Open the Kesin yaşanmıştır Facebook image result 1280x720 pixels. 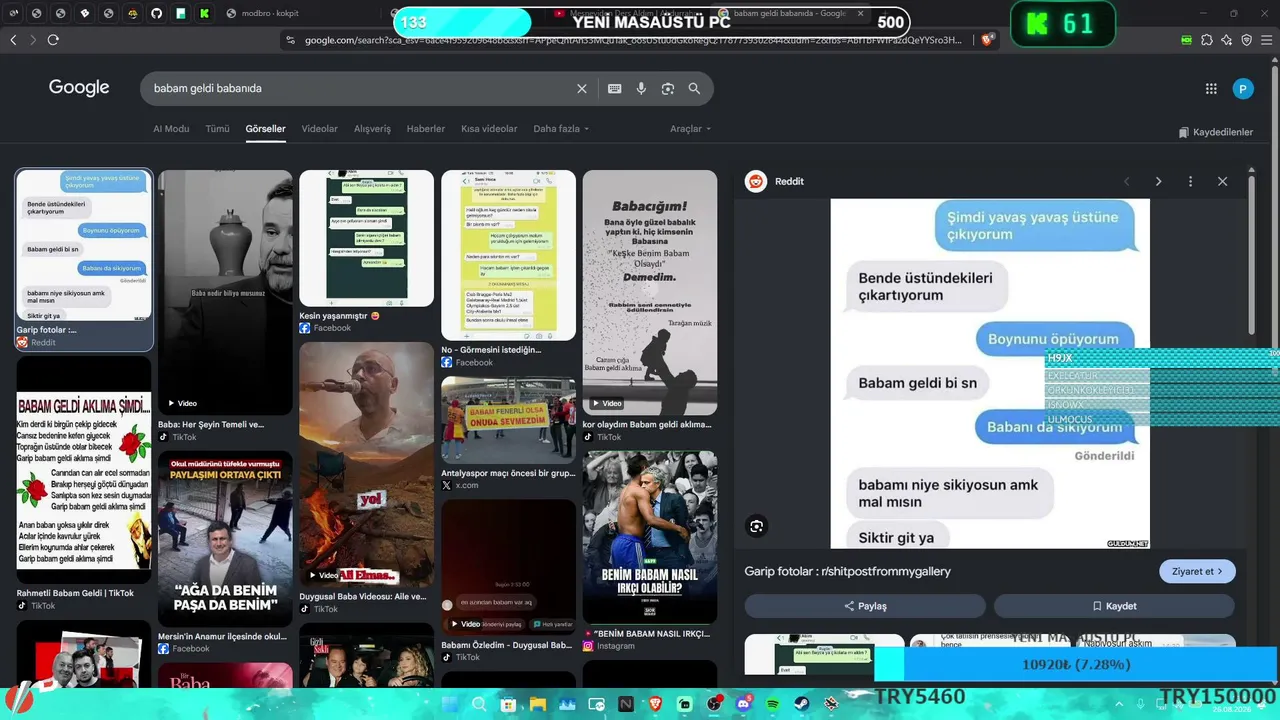[x=366, y=238]
